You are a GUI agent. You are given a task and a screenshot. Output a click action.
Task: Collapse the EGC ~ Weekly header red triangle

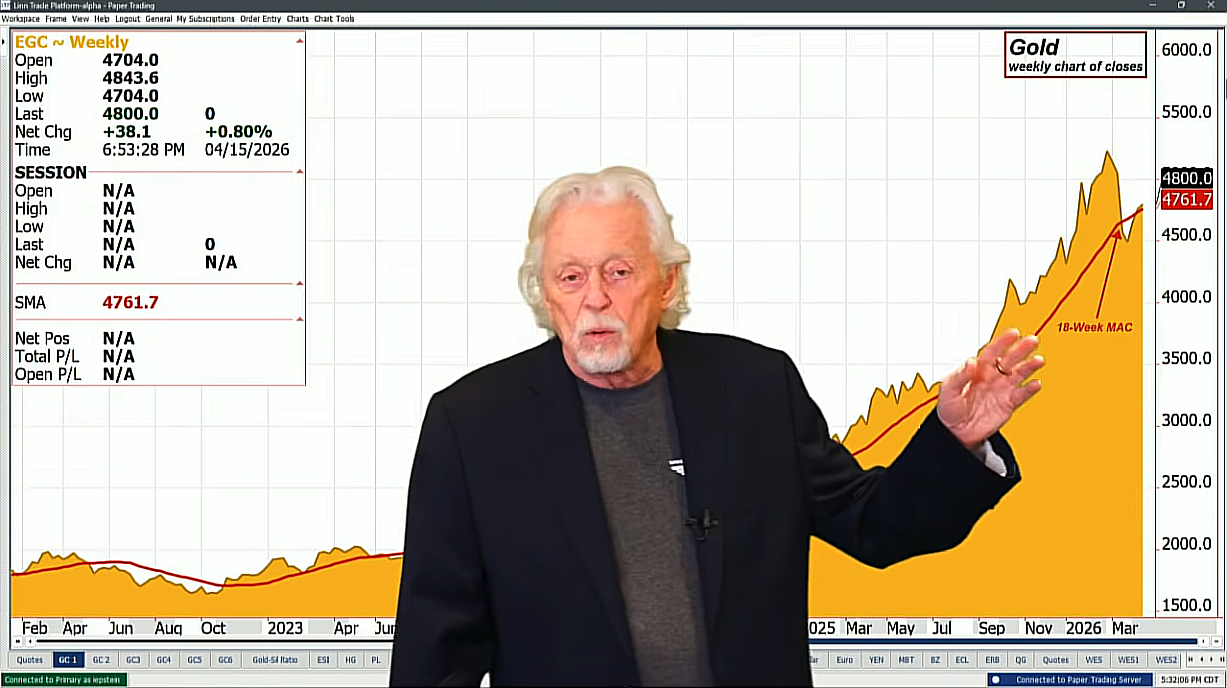click(299, 41)
